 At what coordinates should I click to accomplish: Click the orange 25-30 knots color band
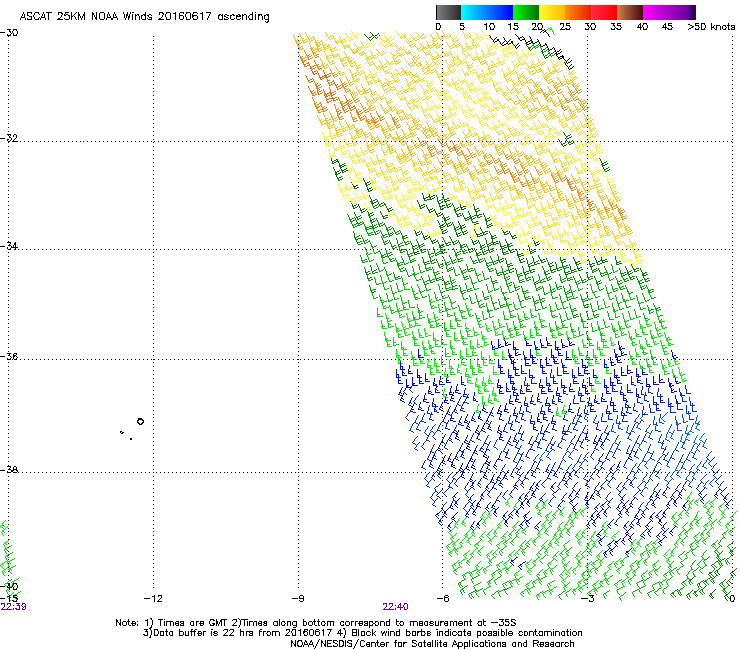point(578,12)
